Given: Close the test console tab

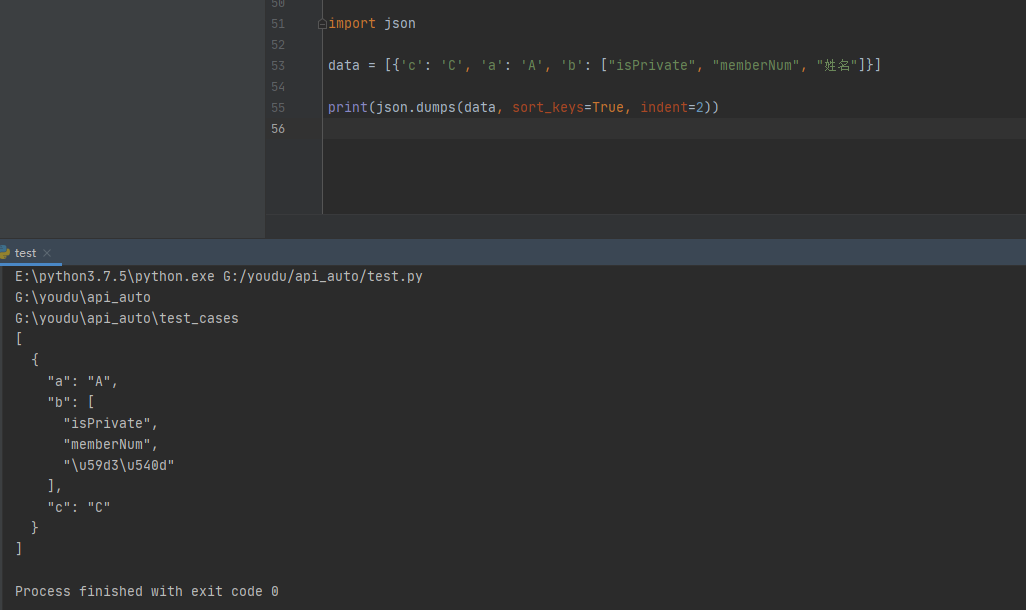Looking at the screenshot, I should 46,253.
